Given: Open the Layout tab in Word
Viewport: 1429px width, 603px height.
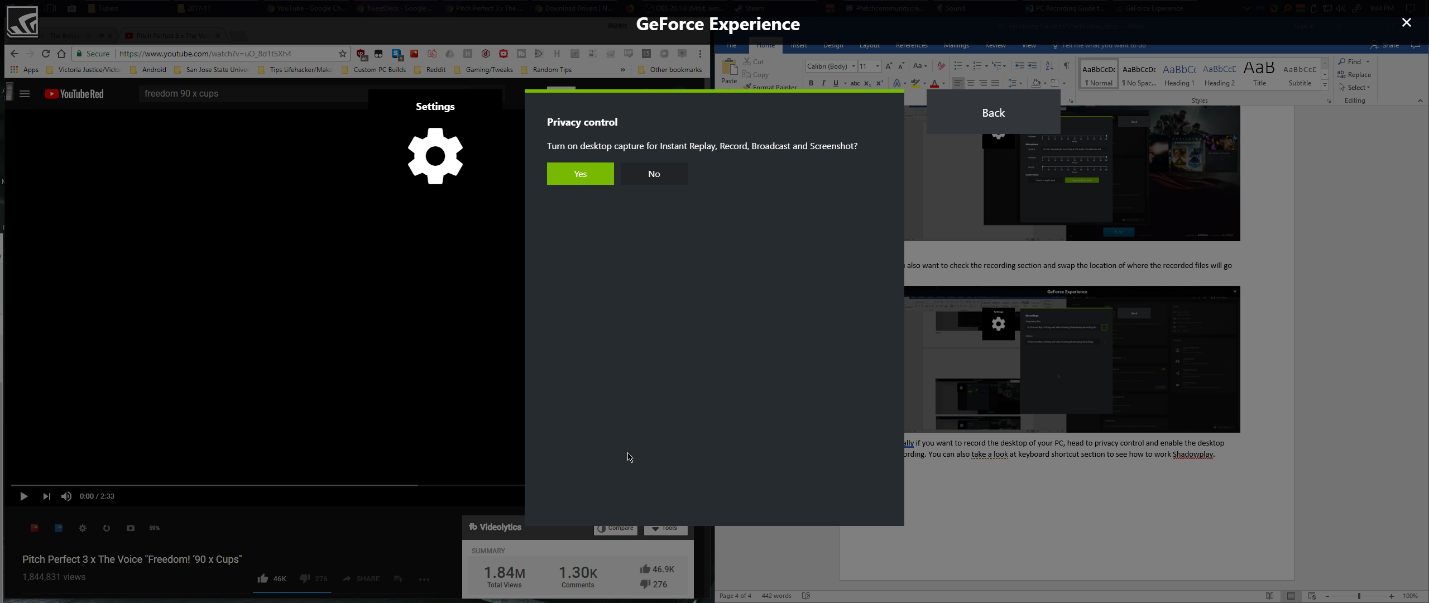Looking at the screenshot, I should pos(870,45).
